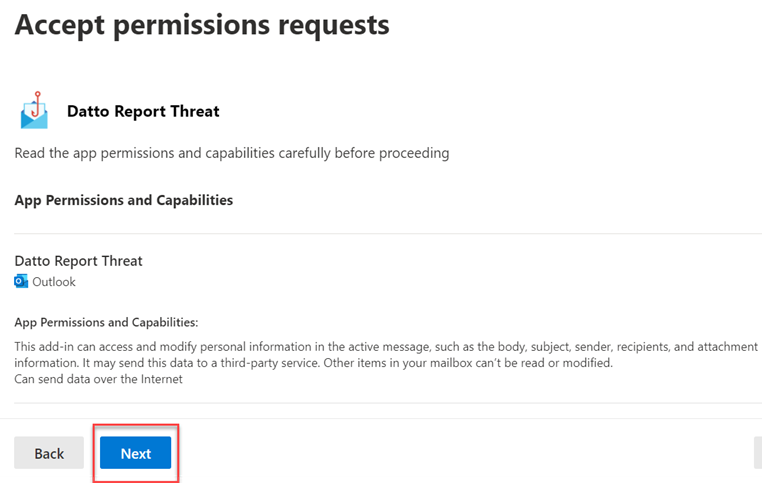Click the 'This add-in can access and modify' sentence

point(386,355)
